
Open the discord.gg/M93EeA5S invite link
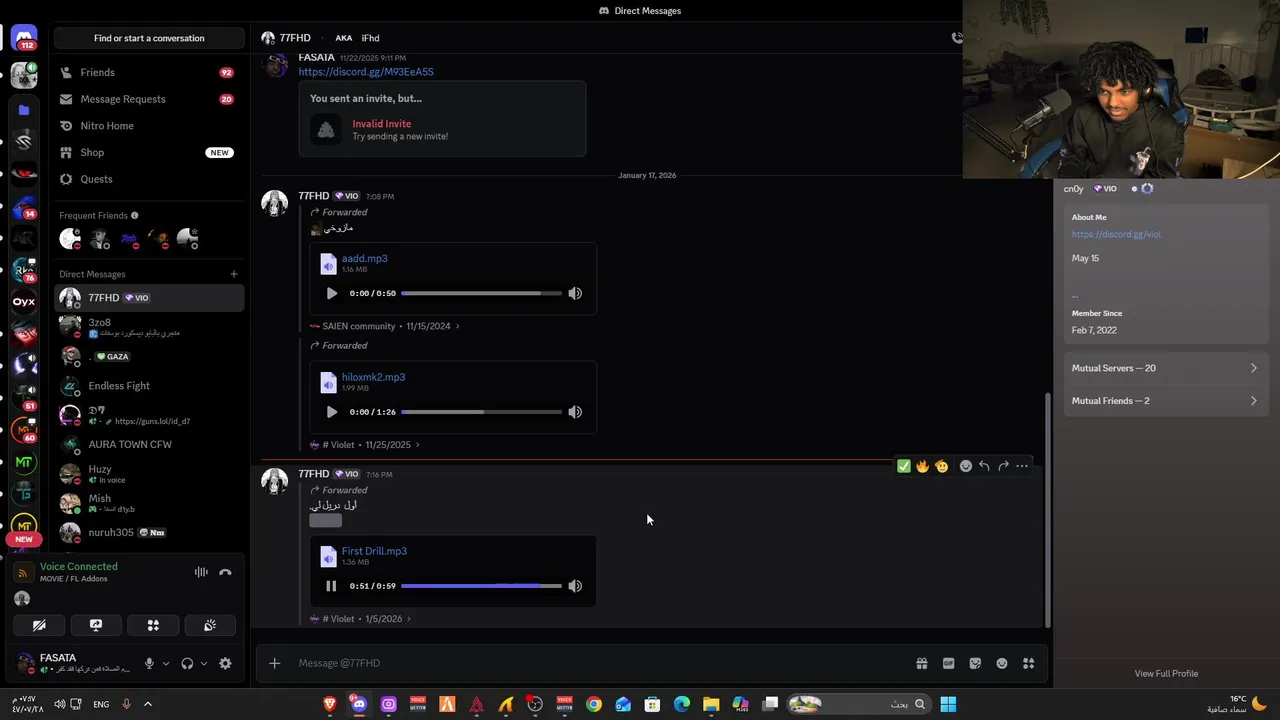tap(366, 72)
